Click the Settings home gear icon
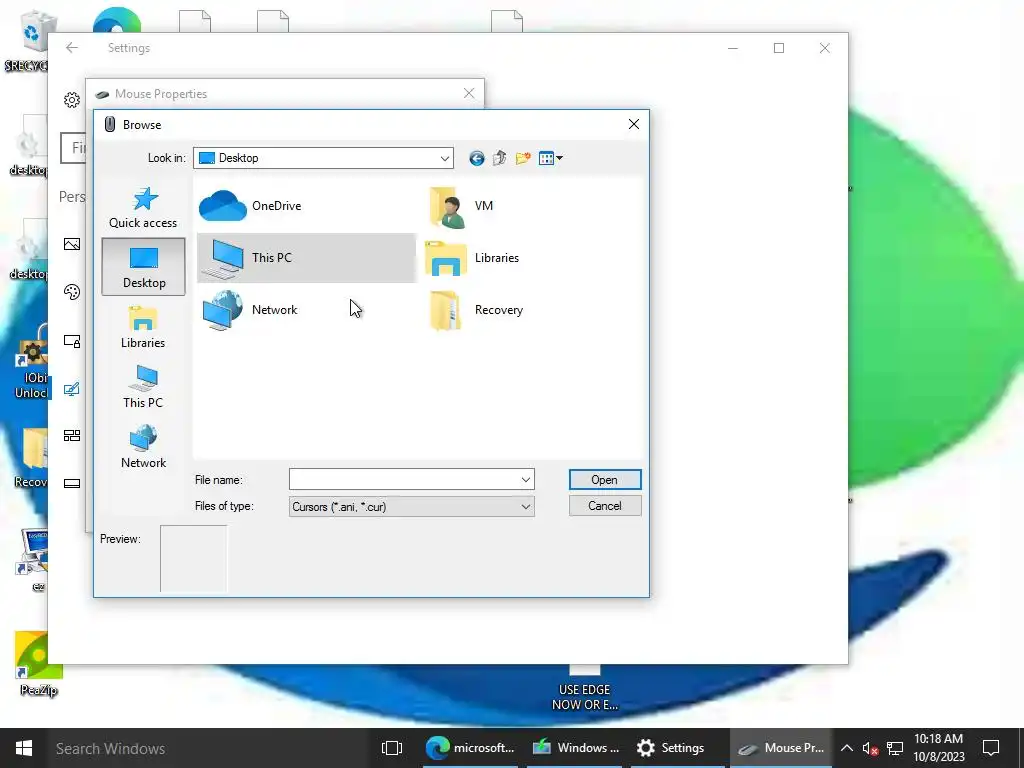 [72, 100]
